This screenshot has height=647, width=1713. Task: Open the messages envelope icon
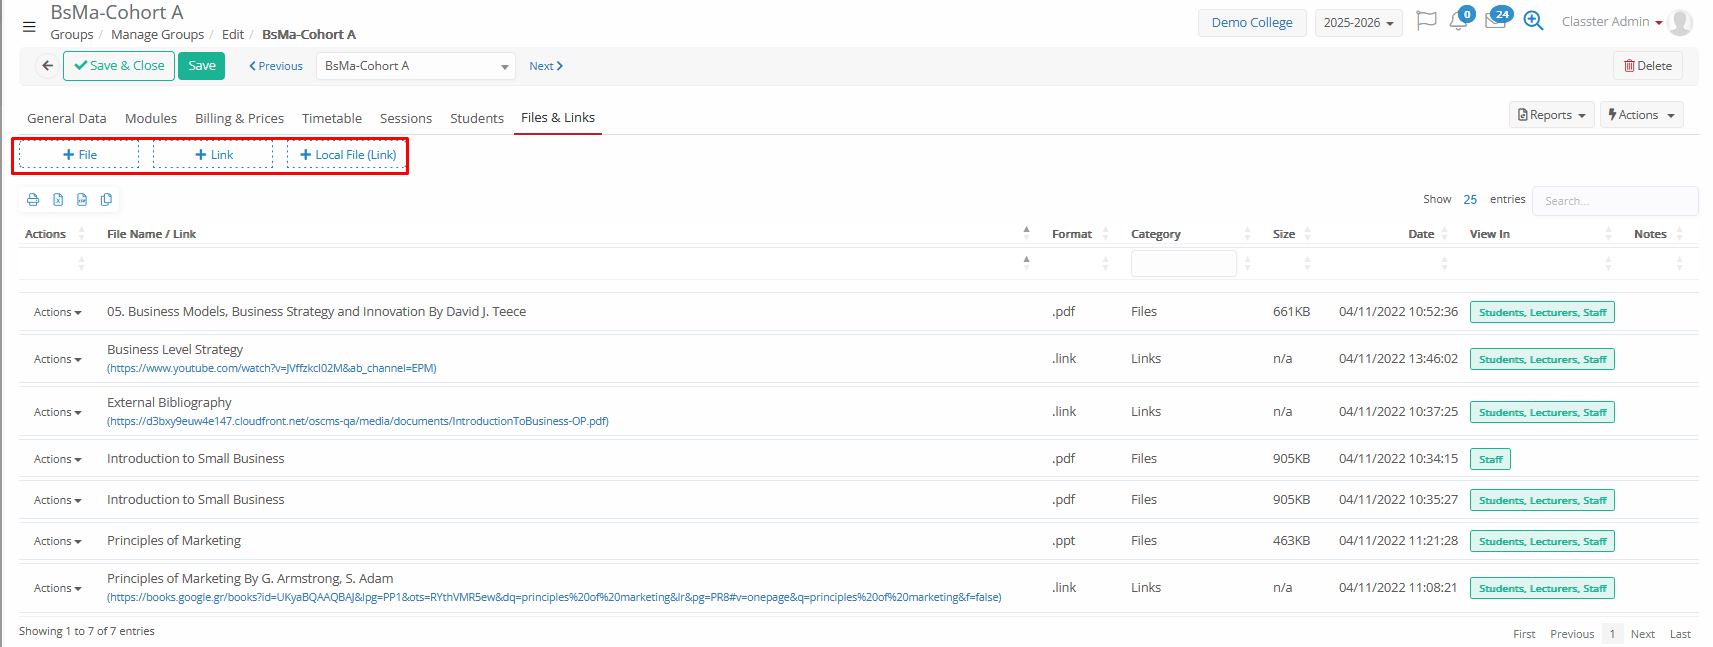[x=1495, y=22]
